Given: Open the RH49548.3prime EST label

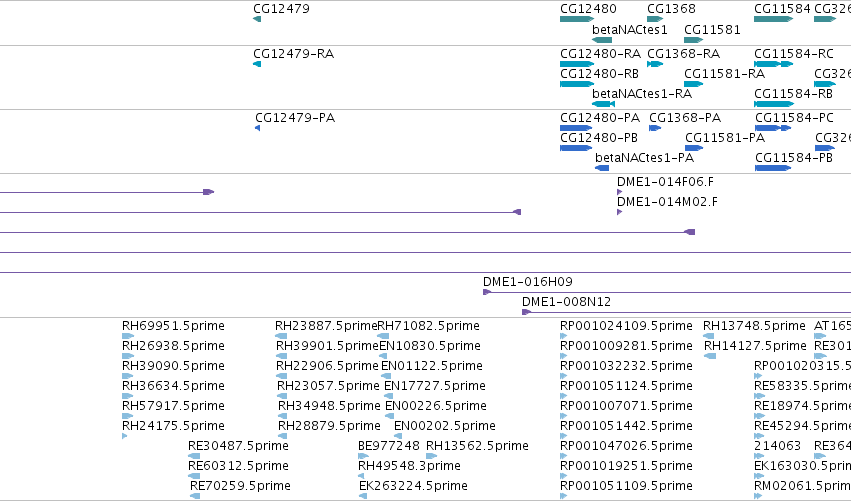Looking at the screenshot, I should coord(410,466).
